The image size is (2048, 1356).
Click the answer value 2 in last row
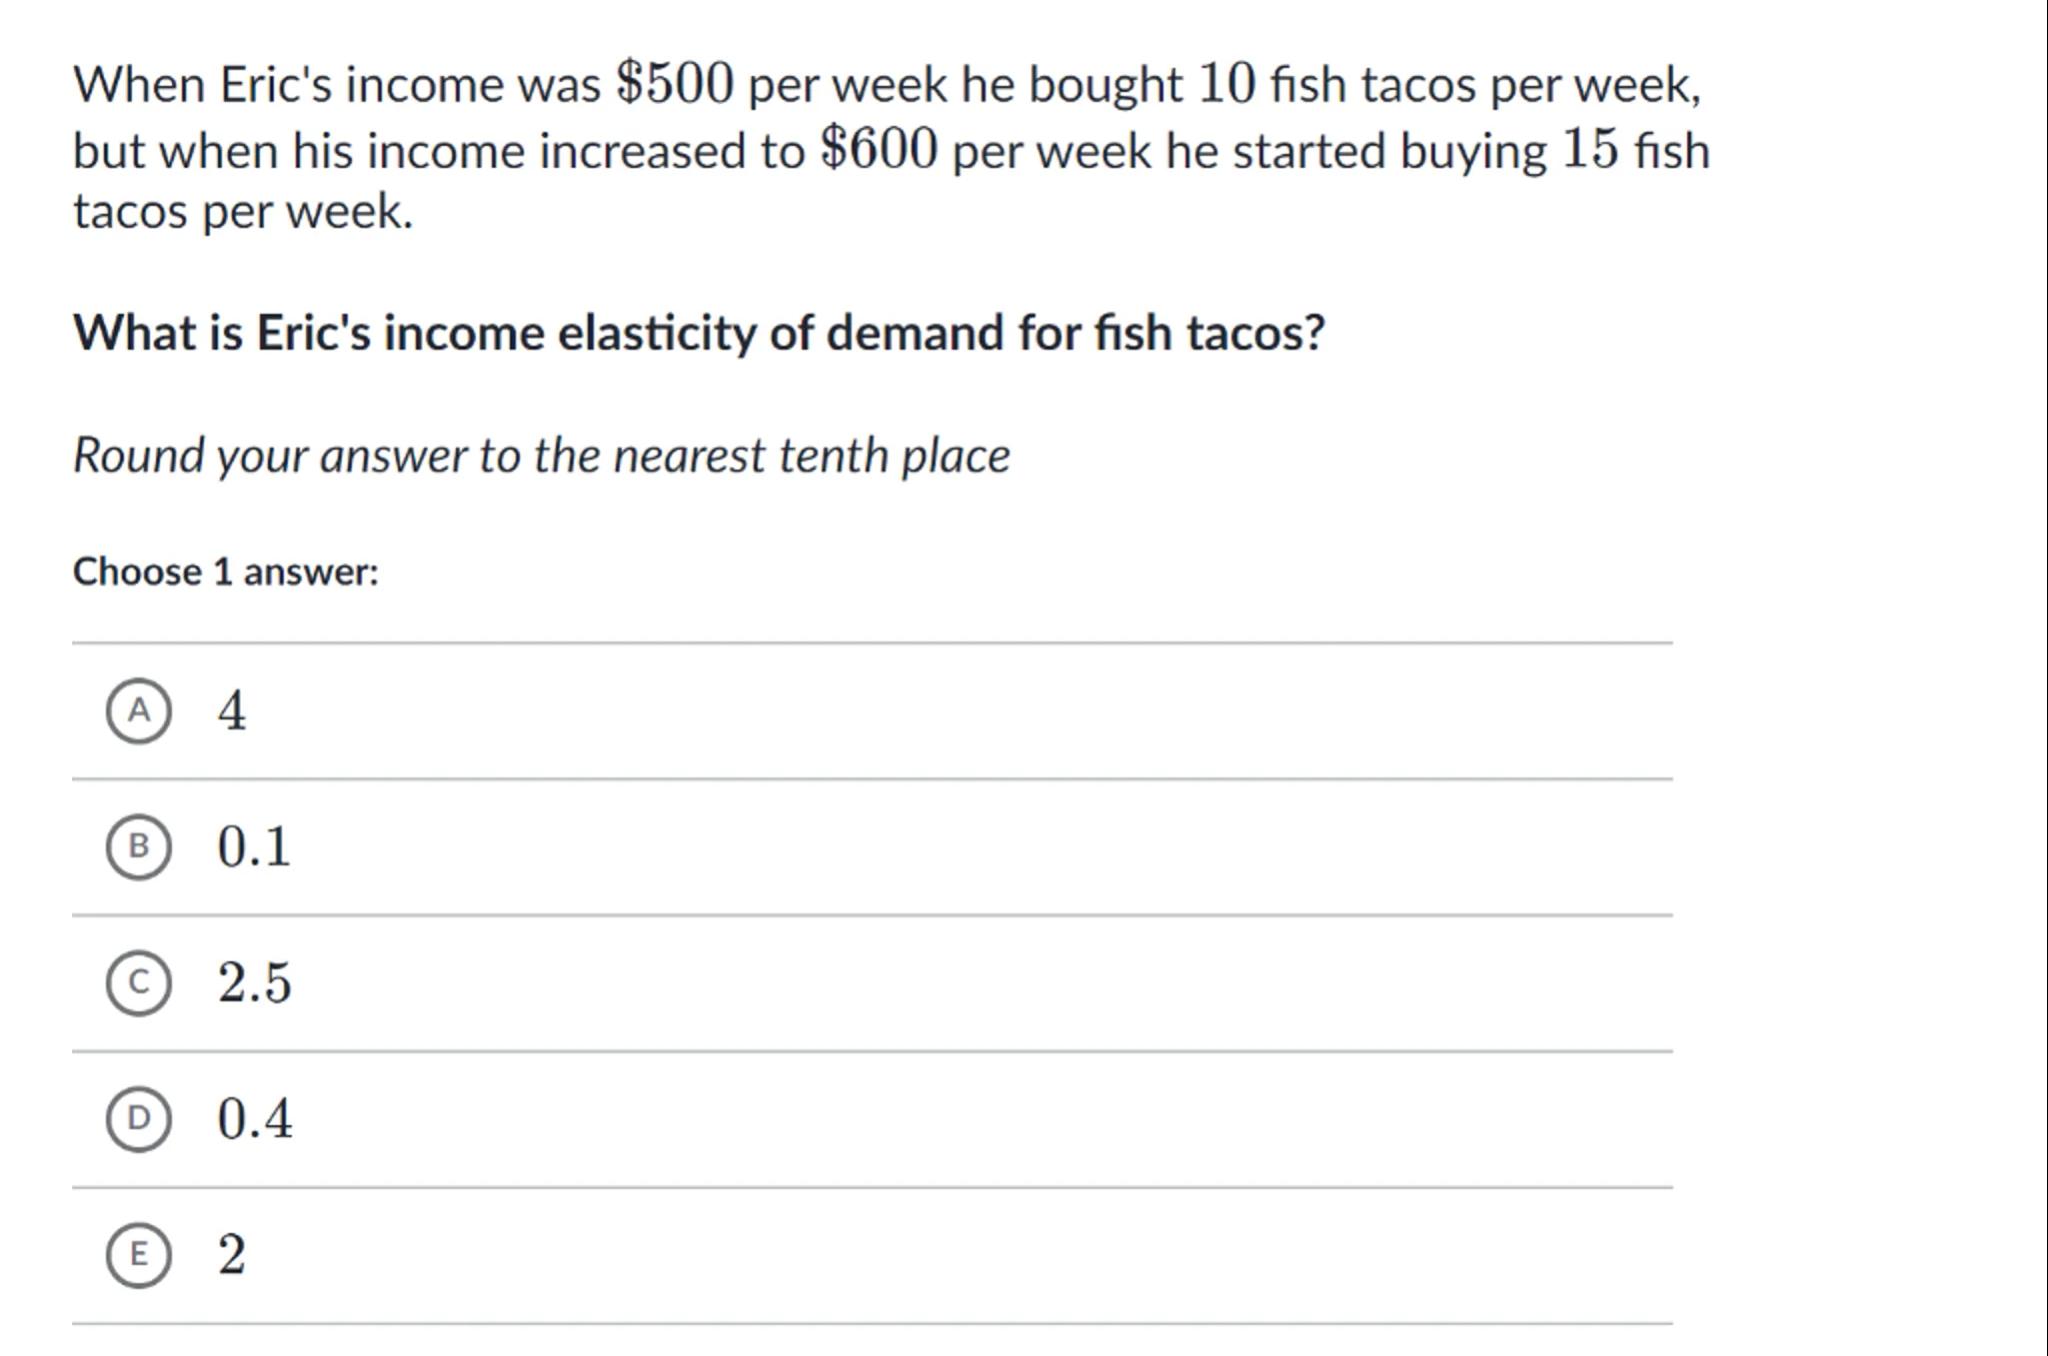point(232,1255)
